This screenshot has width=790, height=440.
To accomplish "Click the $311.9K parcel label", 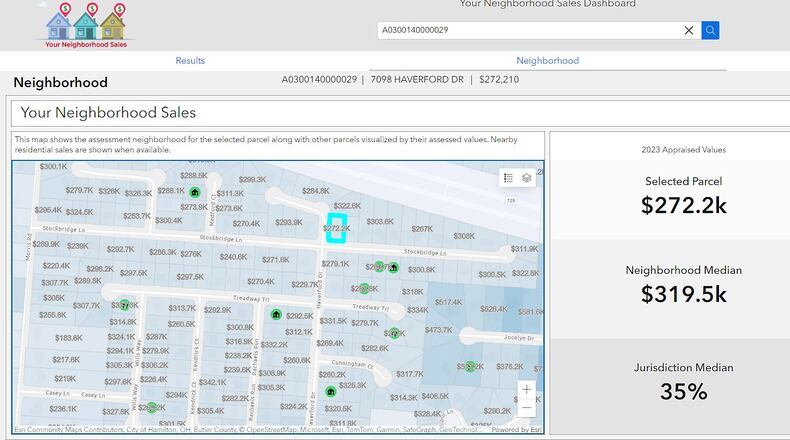I will (x=524, y=249).
